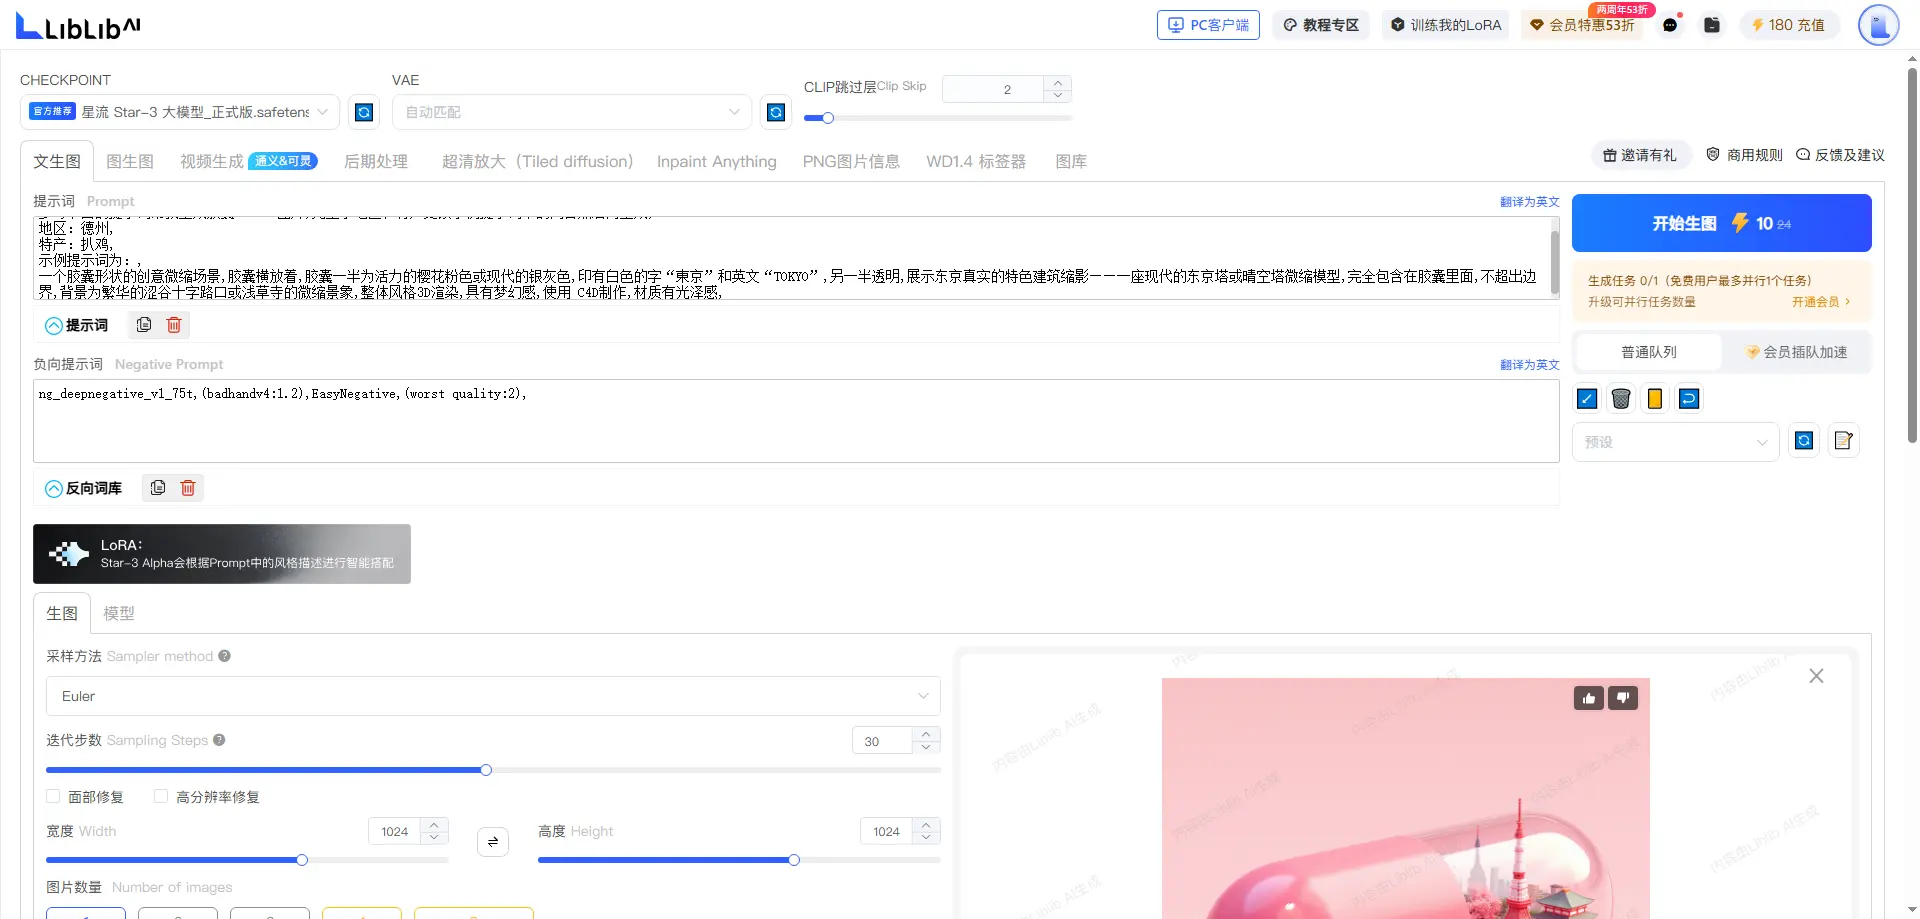The height and width of the screenshot is (919, 1920).
Task: Give the generated image a thumbs up
Action: point(1589,698)
